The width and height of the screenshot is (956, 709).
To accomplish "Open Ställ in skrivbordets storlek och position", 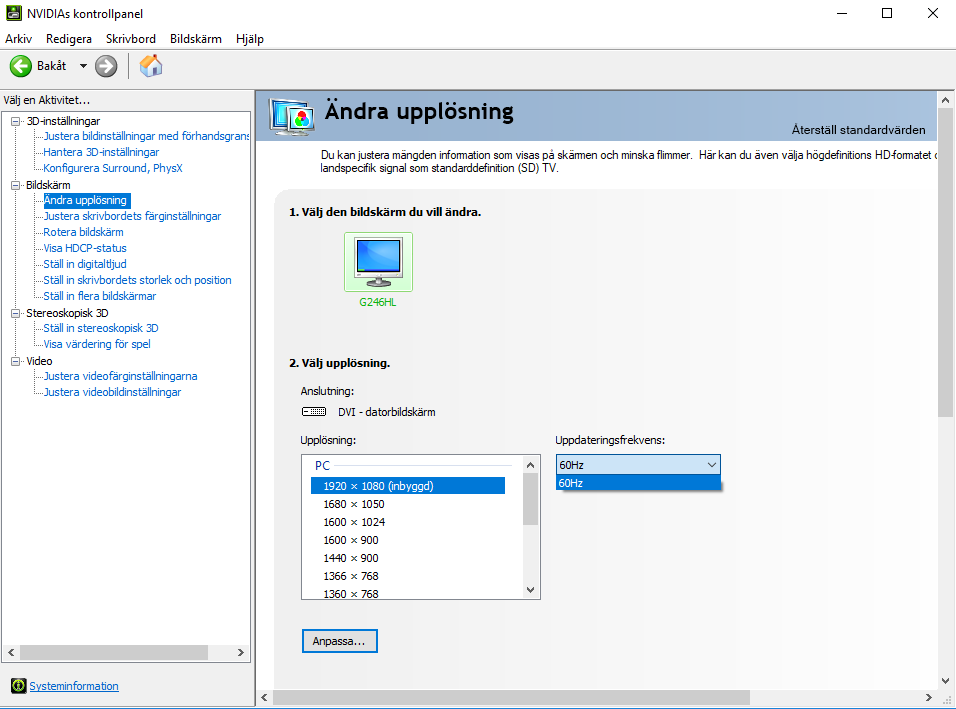I will click(137, 280).
